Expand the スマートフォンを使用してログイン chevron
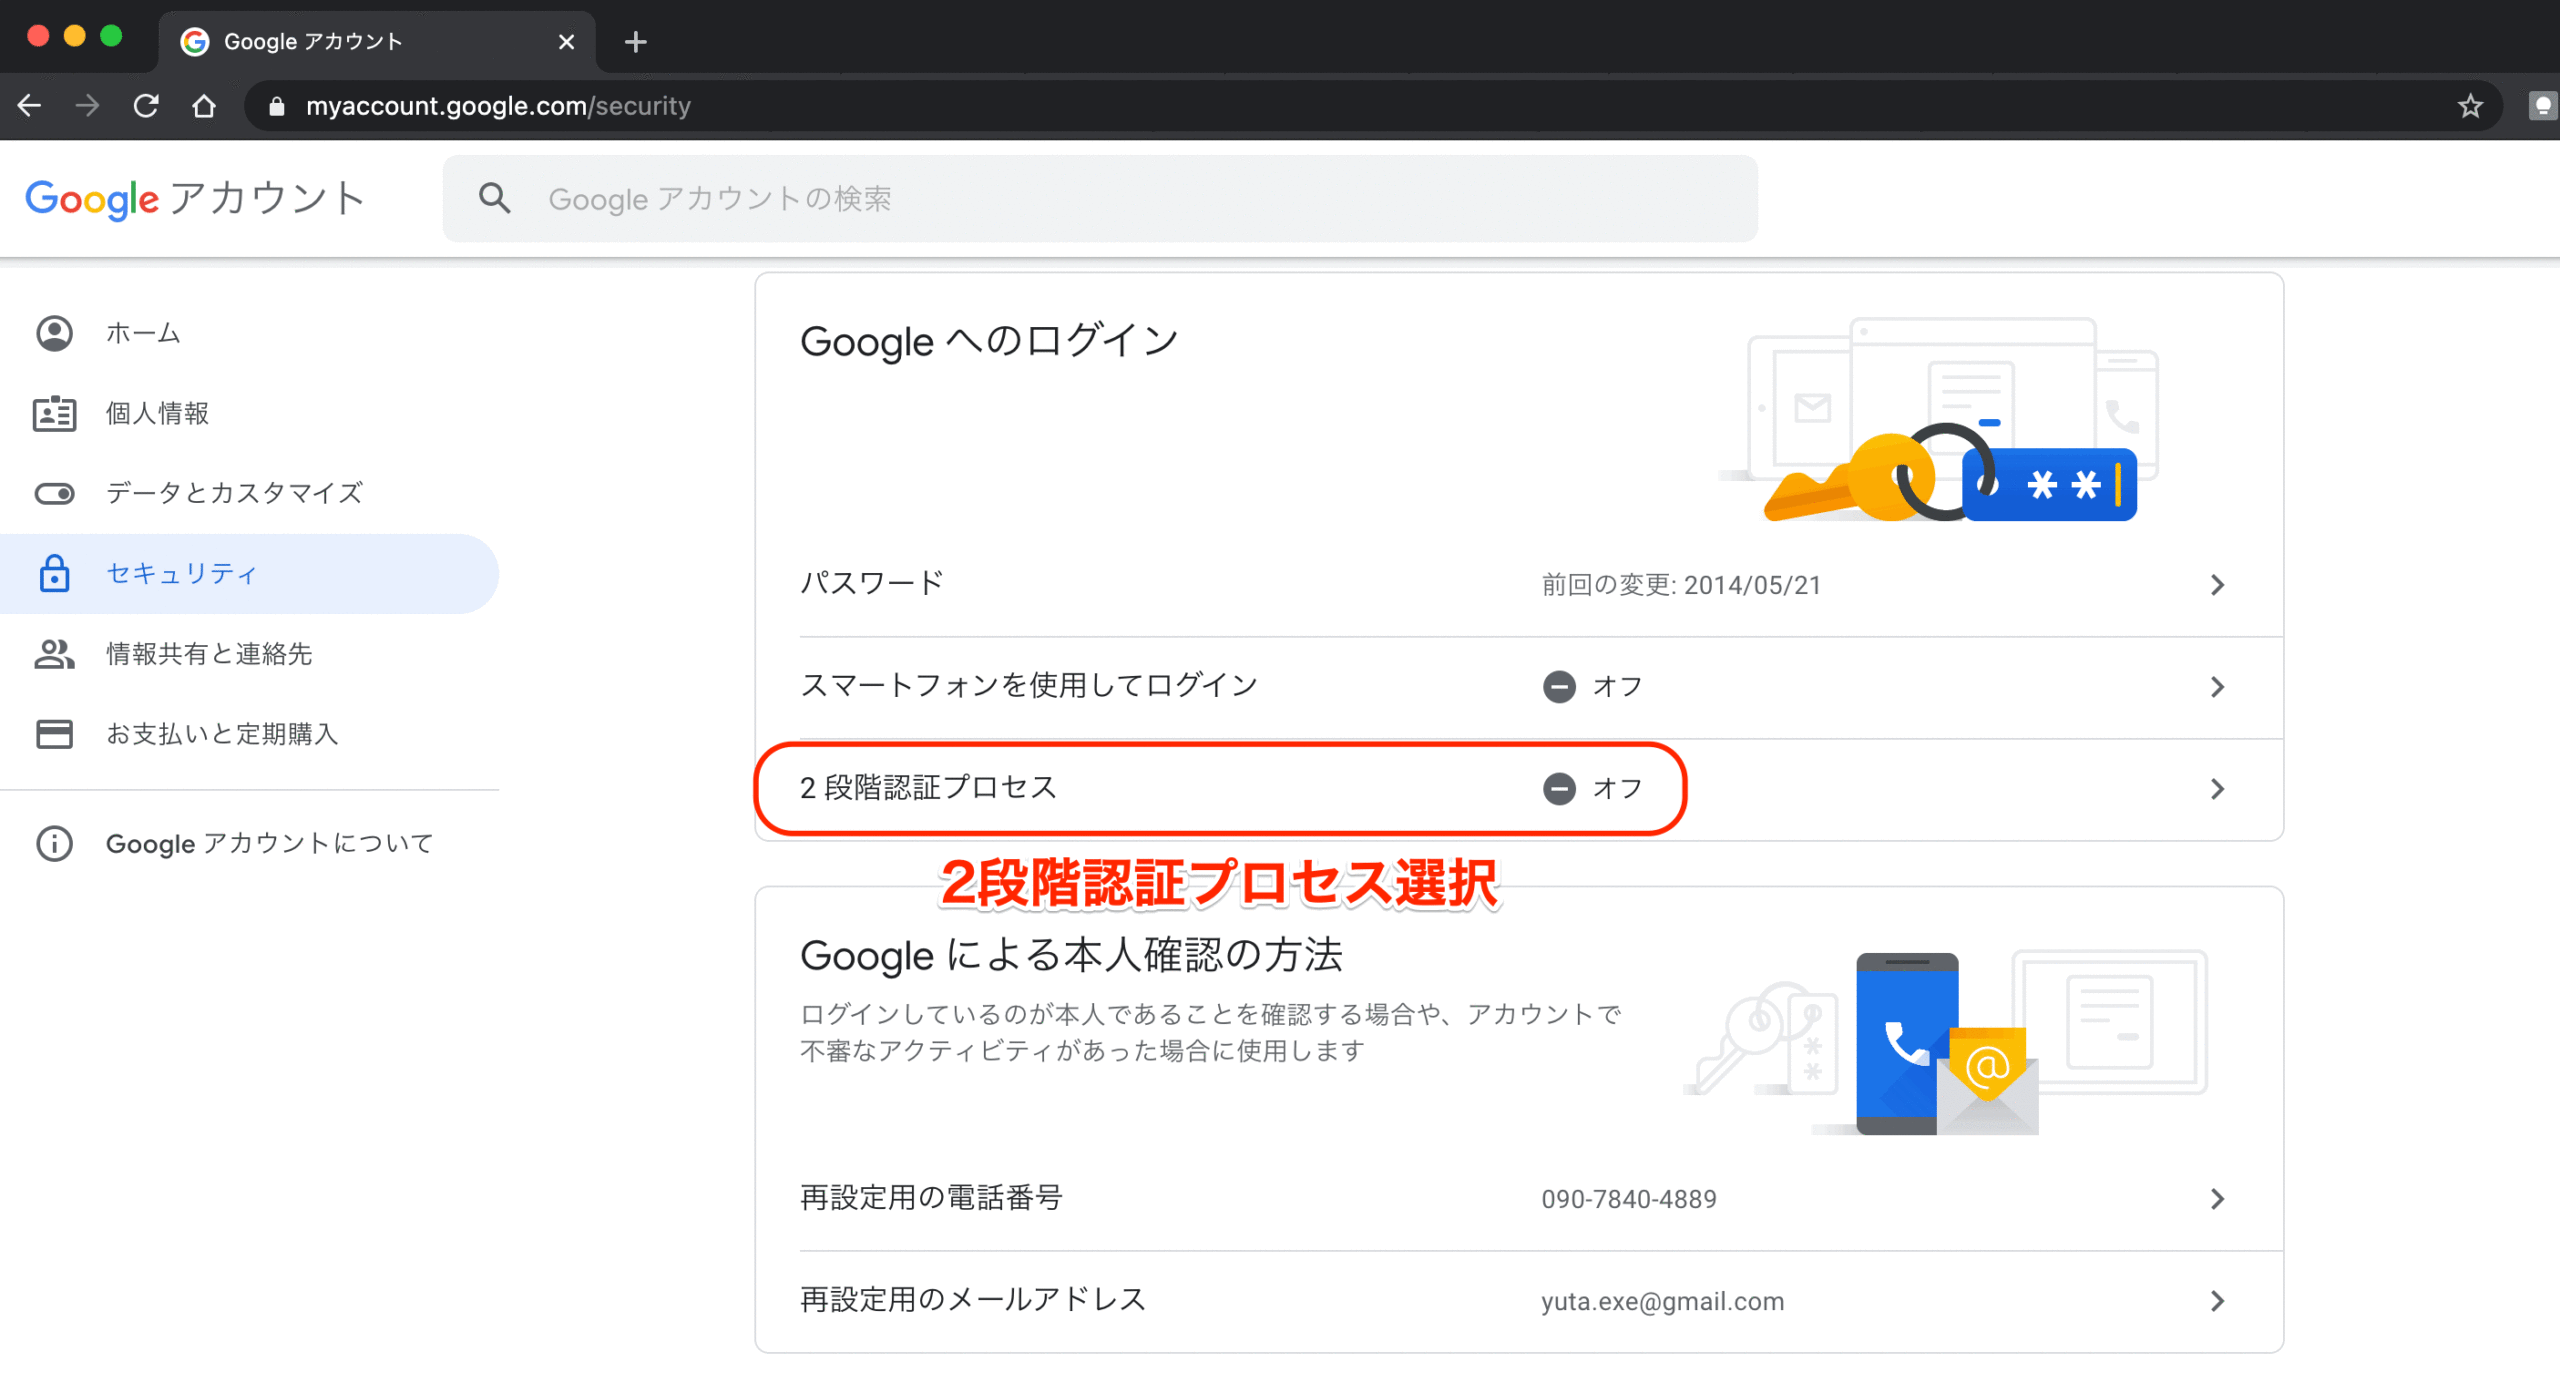 2217,687
